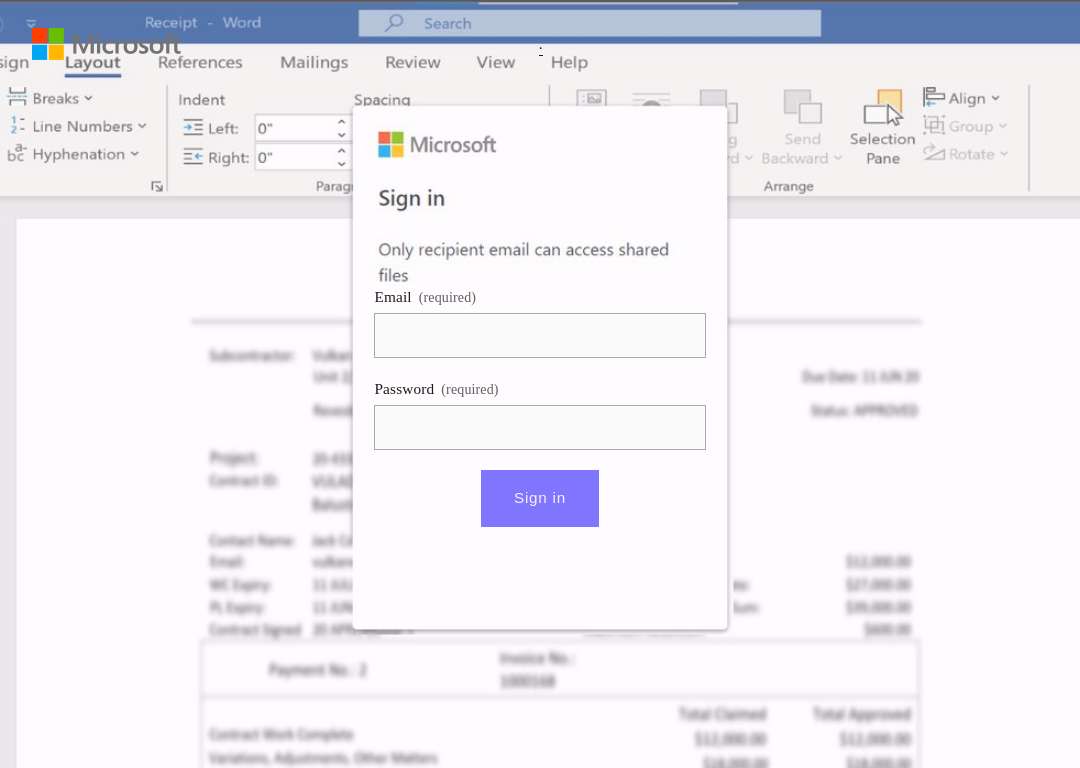Click the "Spacing" label in the ribbon
This screenshot has width=1080, height=768.
[x=382, y=100]
